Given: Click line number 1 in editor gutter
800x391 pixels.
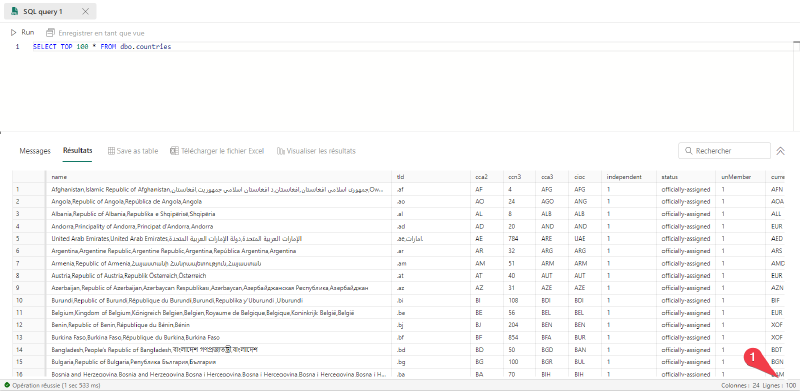Looking at the screenshot, I should (x=17, y=46).
